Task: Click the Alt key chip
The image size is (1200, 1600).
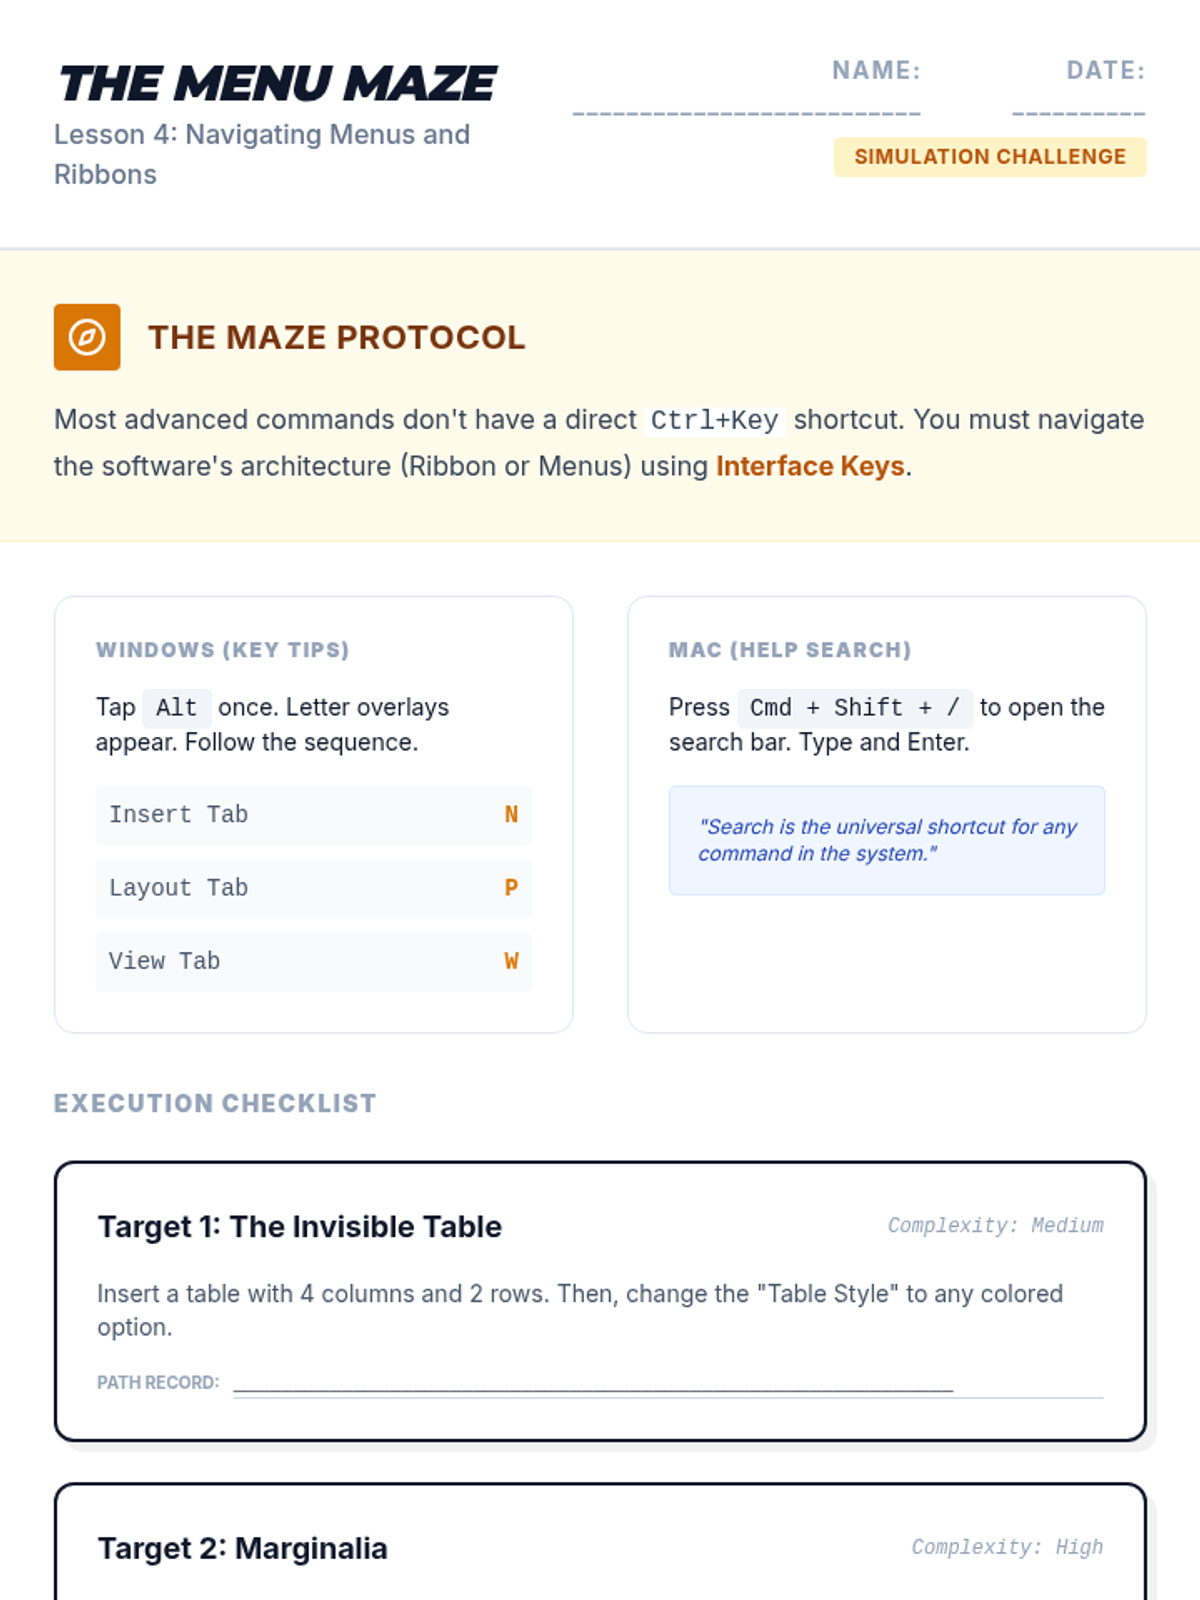Action: pyautogui.click(x=176, y=708)
